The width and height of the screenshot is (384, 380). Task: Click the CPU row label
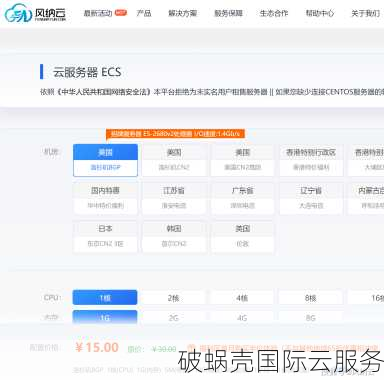52,297
